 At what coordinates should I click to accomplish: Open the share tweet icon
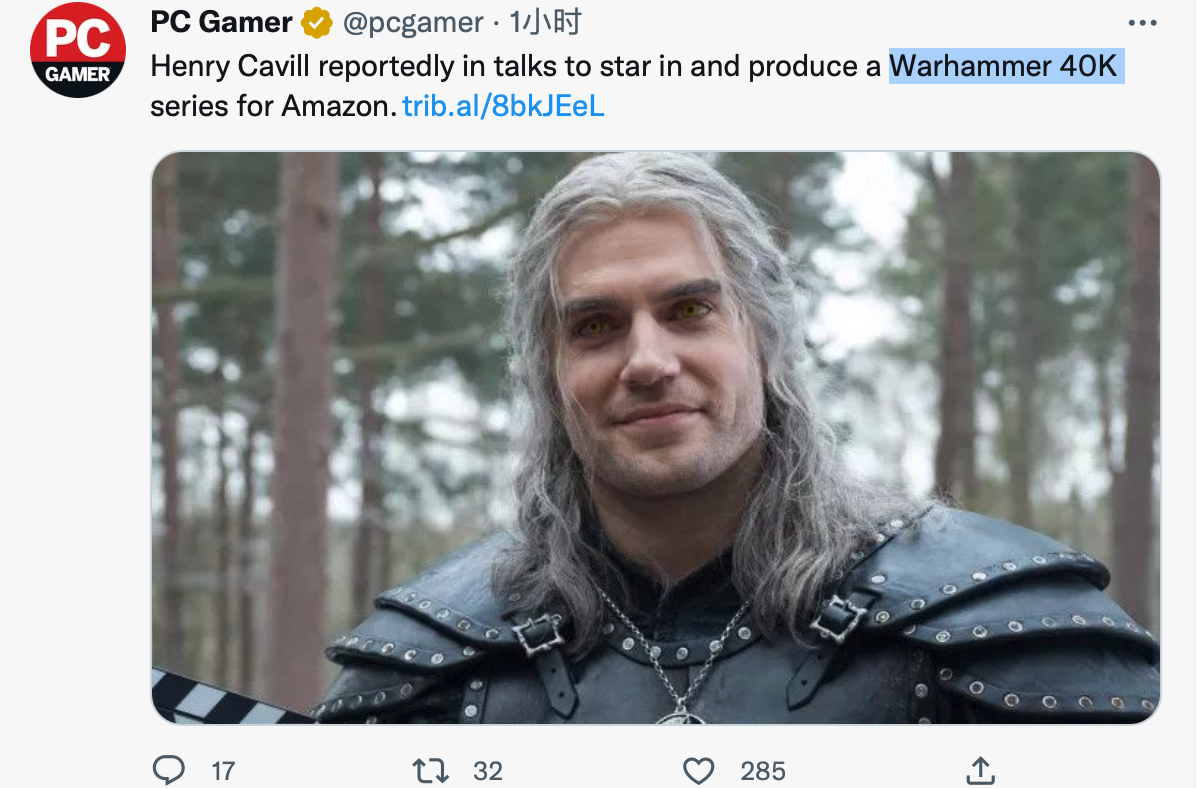980,769
